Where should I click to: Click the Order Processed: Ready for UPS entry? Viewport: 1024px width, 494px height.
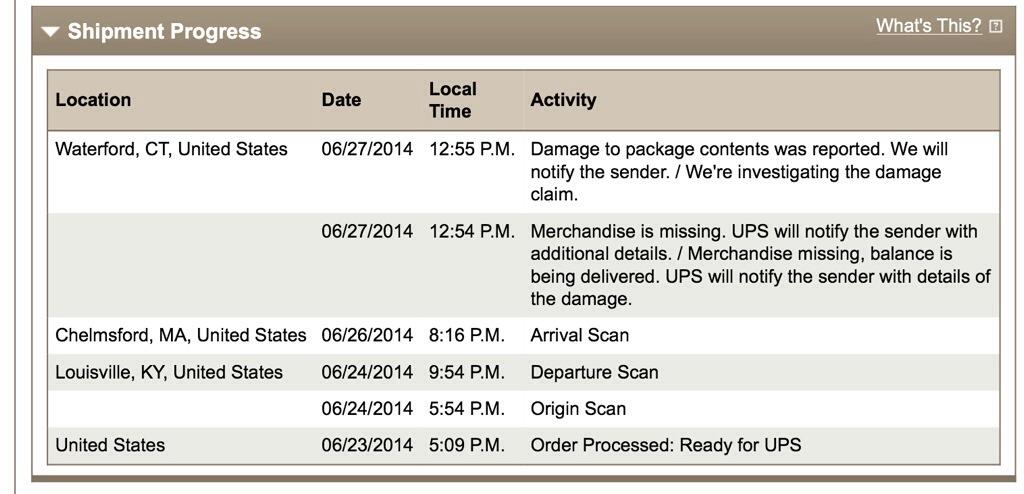coord(665,446)
